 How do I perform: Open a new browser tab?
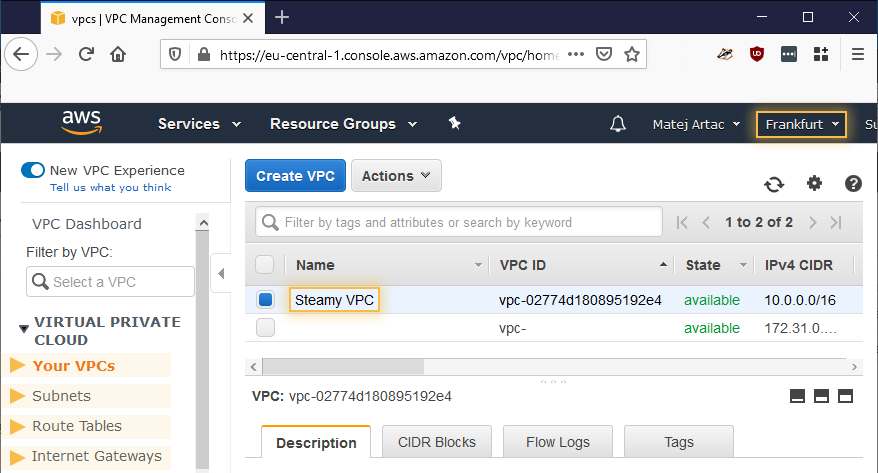coord(282,18)
